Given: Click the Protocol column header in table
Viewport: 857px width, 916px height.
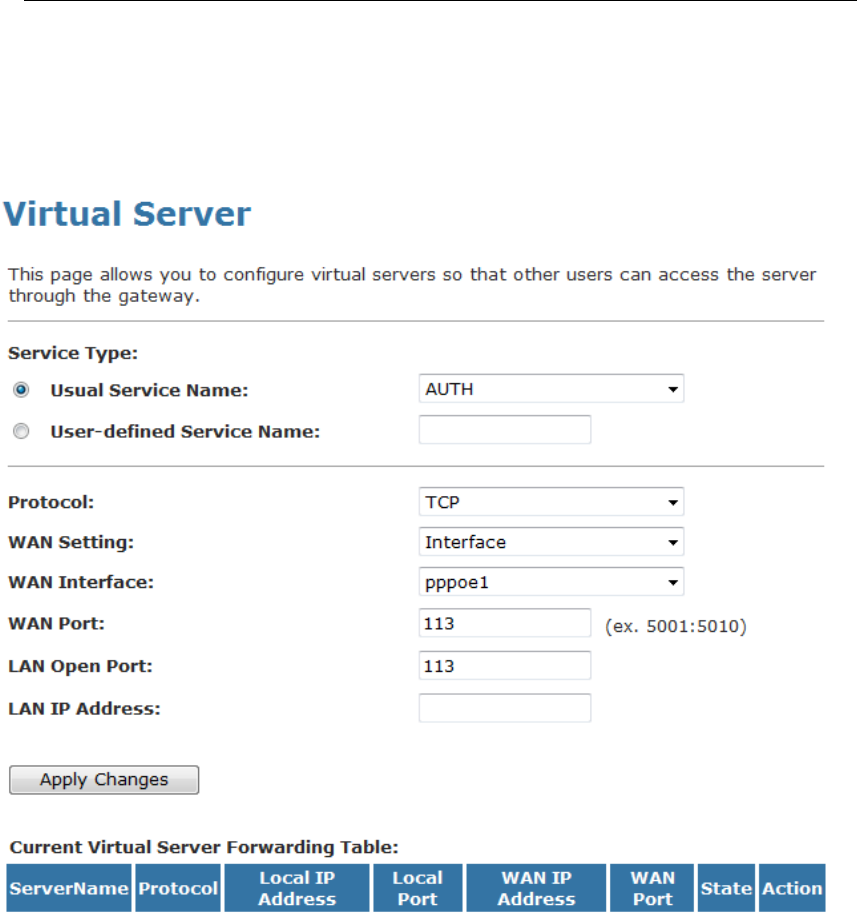Looking at the screenshot, I should pos(178,888).
